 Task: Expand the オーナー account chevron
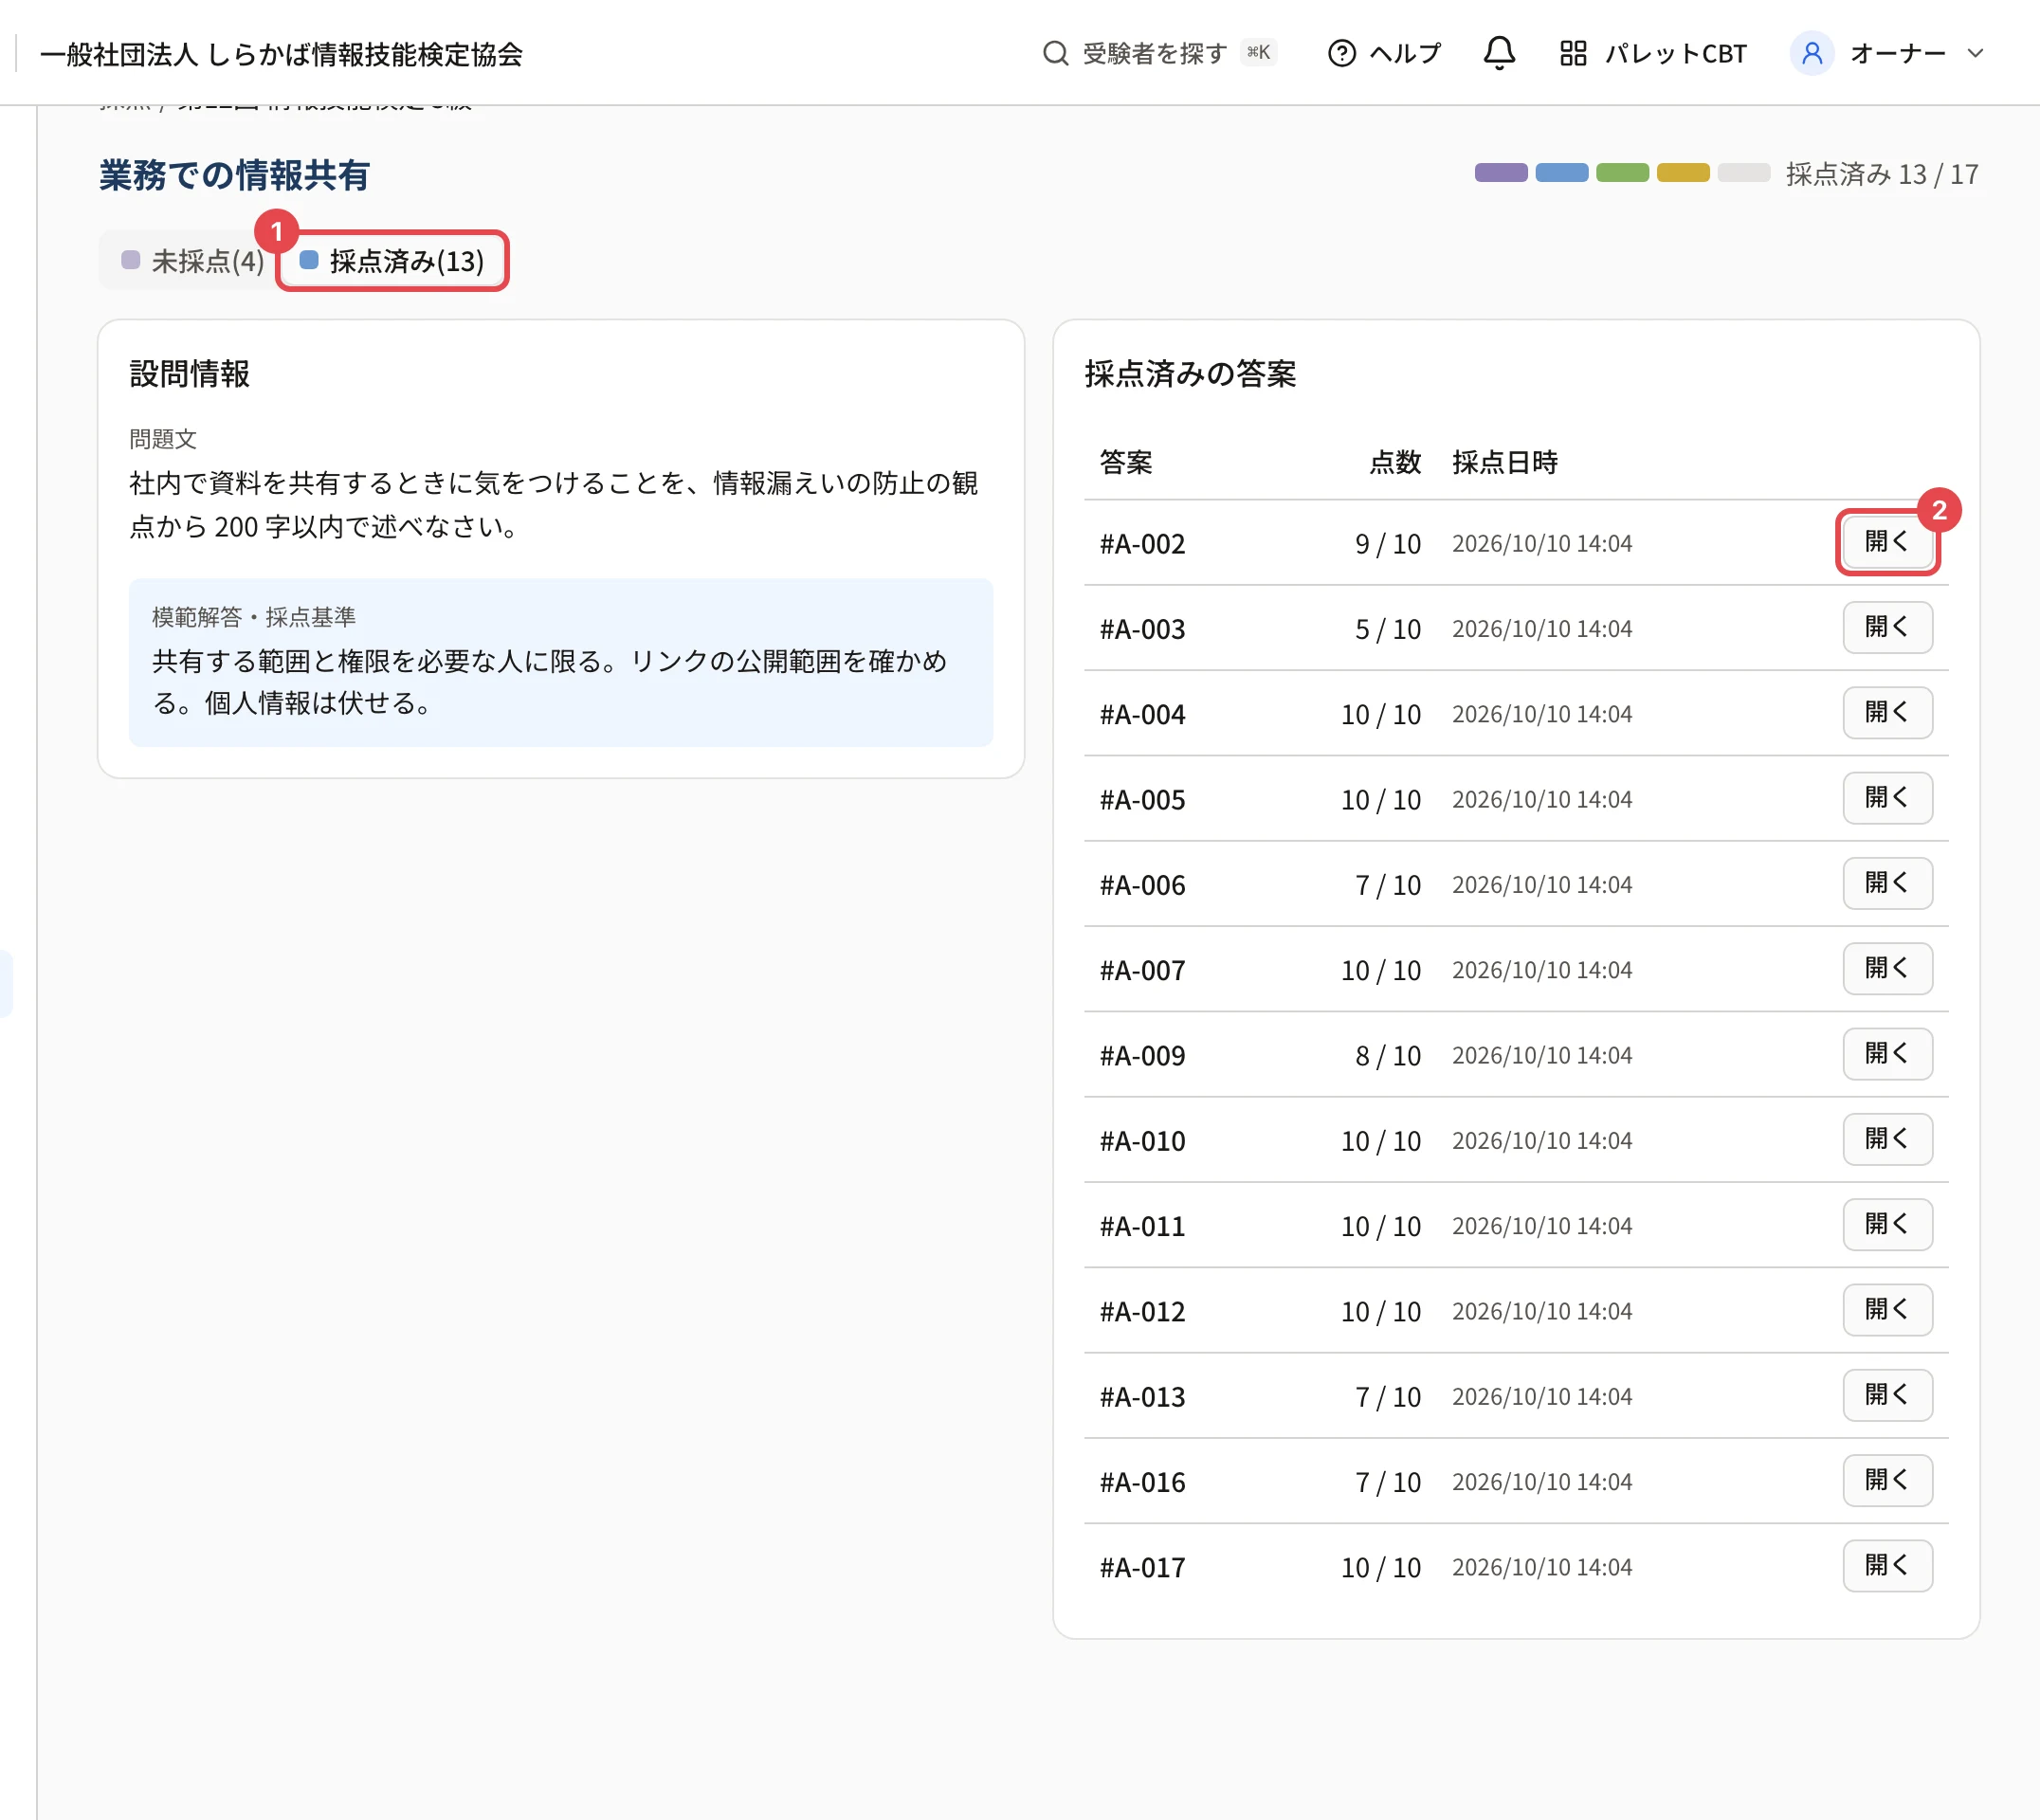click(x=1975, y=53)
